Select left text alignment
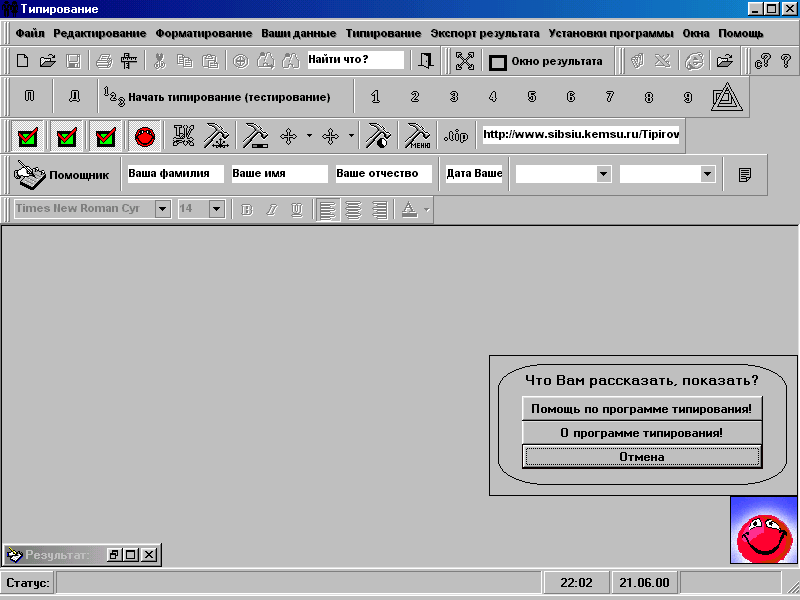Screen dimensions: 800x600 pyautogui.click(x=328, y=210)
